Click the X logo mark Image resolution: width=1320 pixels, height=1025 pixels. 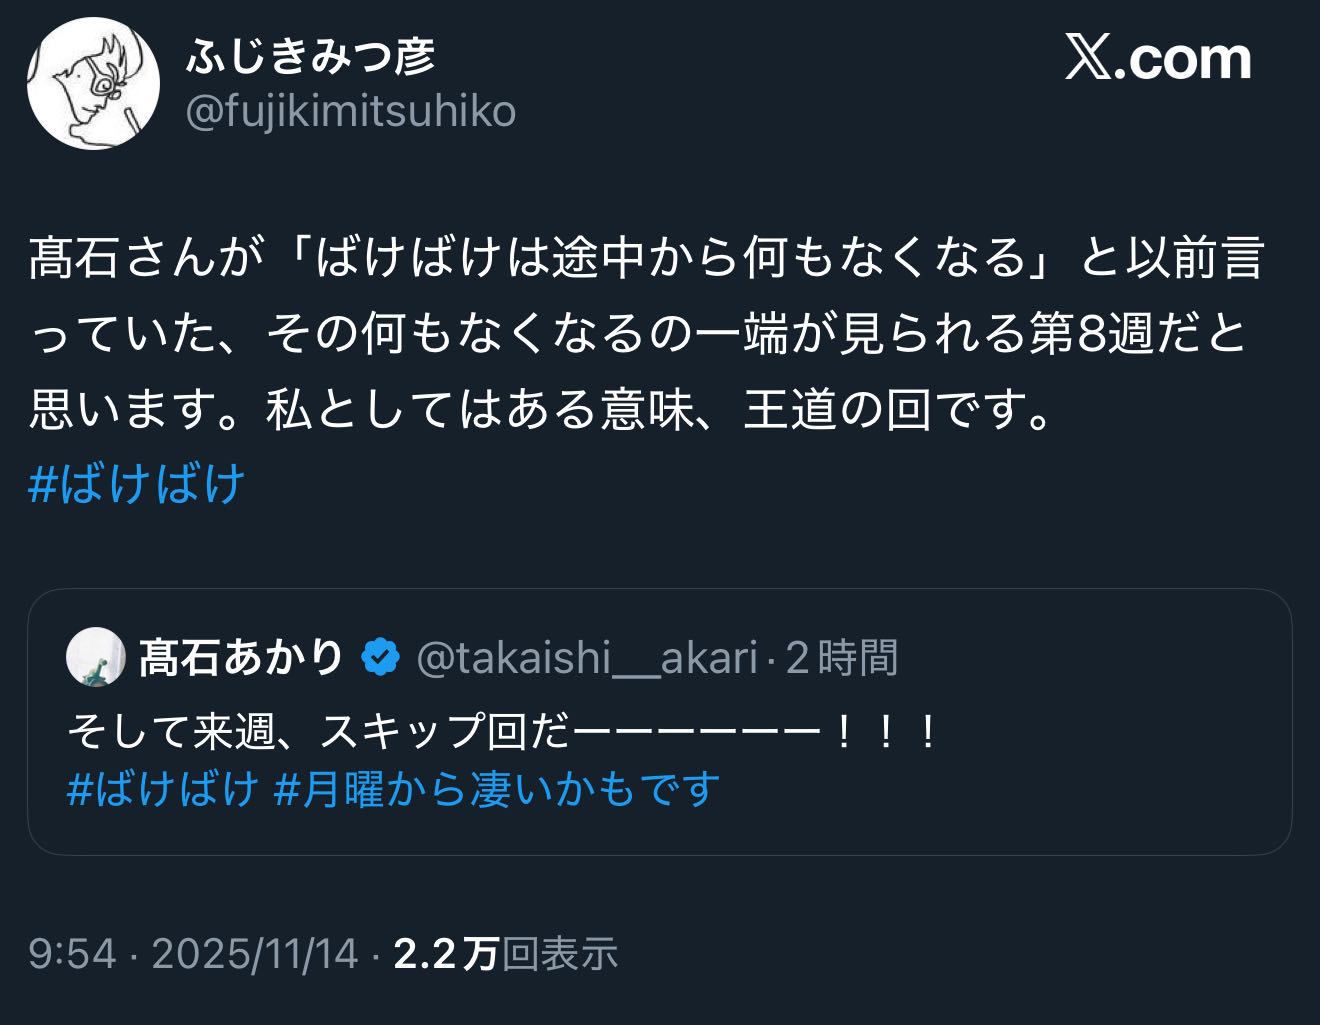(1087, 58)
